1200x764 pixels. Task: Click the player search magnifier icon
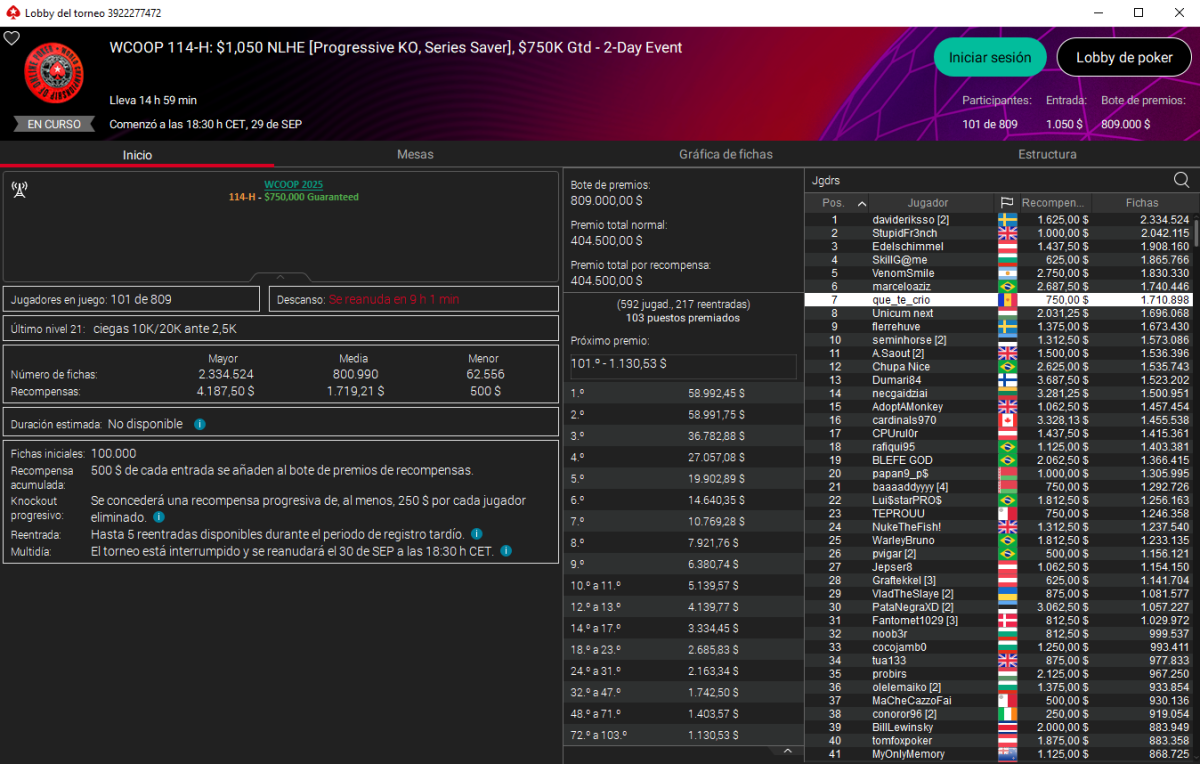click(1181, 180)
